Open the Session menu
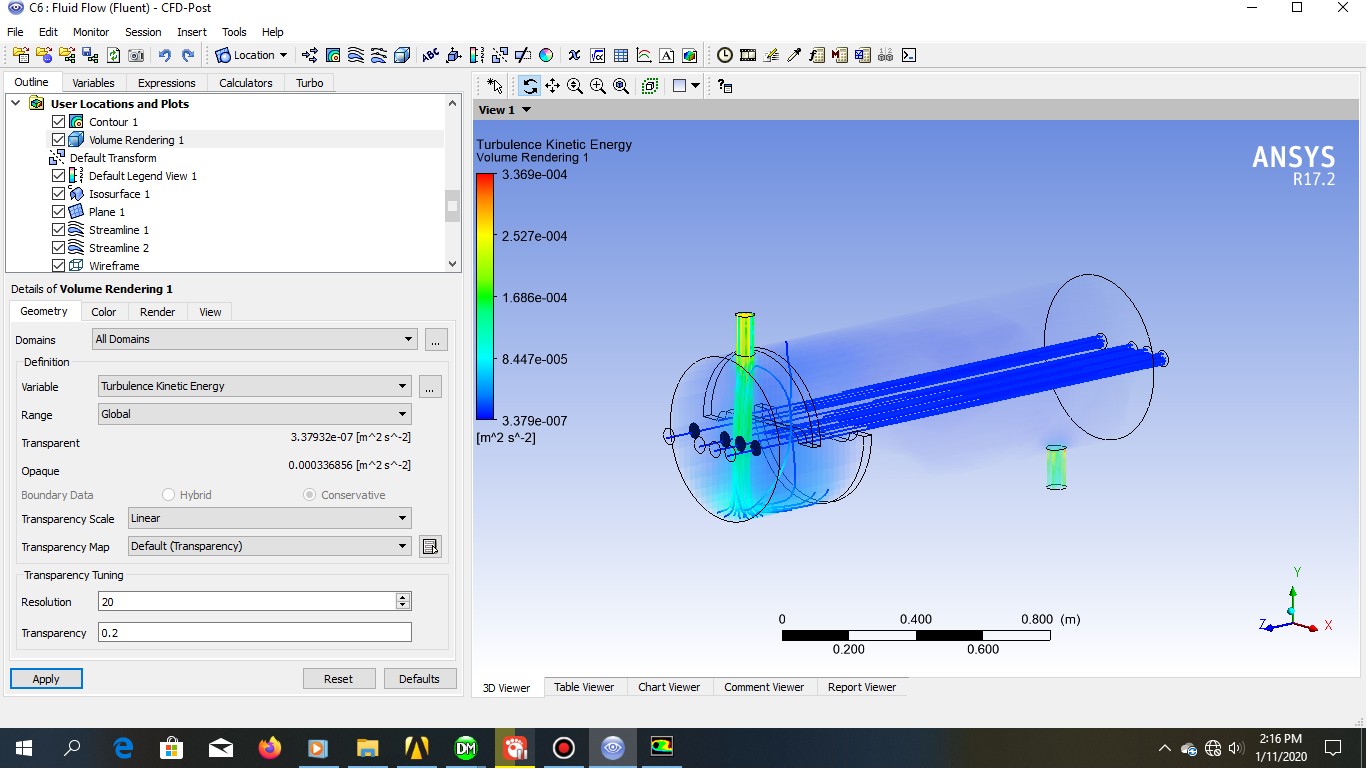The image size is (1368, 769). click(143, 31)
